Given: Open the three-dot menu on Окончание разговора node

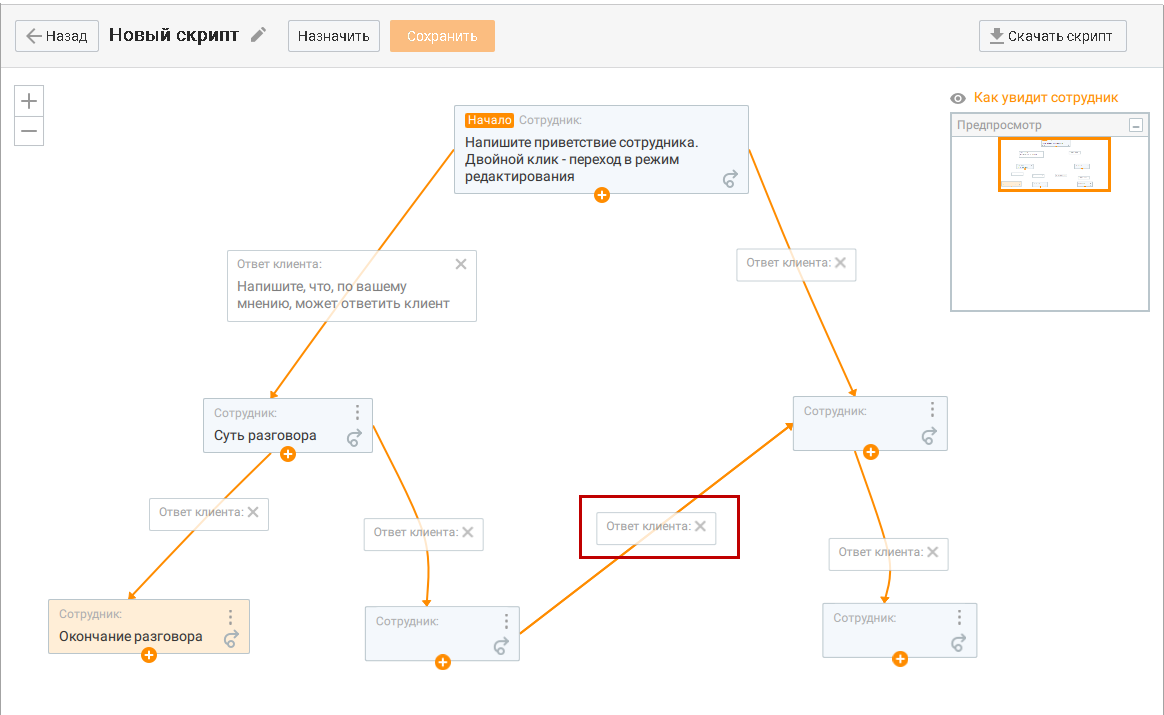Looking at the screenshot, I should 230,617.
